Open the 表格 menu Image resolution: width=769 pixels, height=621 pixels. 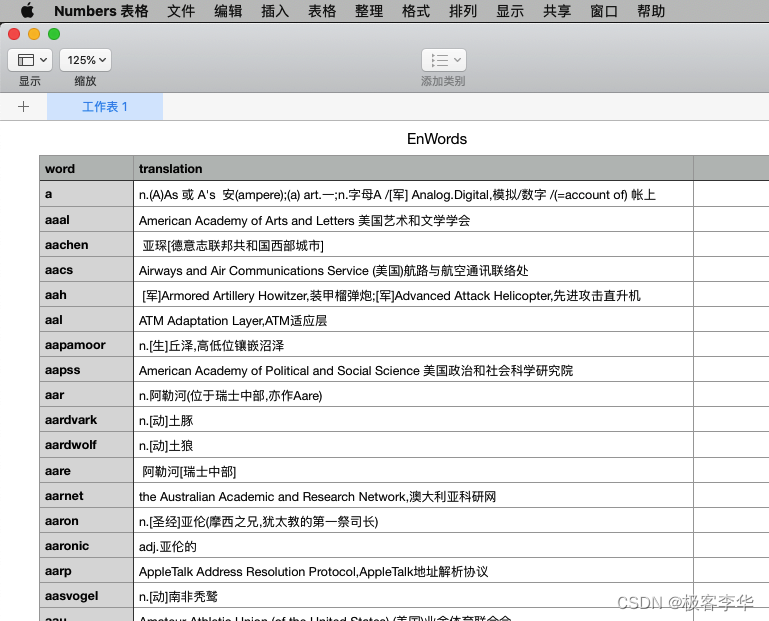pos(322,11)
